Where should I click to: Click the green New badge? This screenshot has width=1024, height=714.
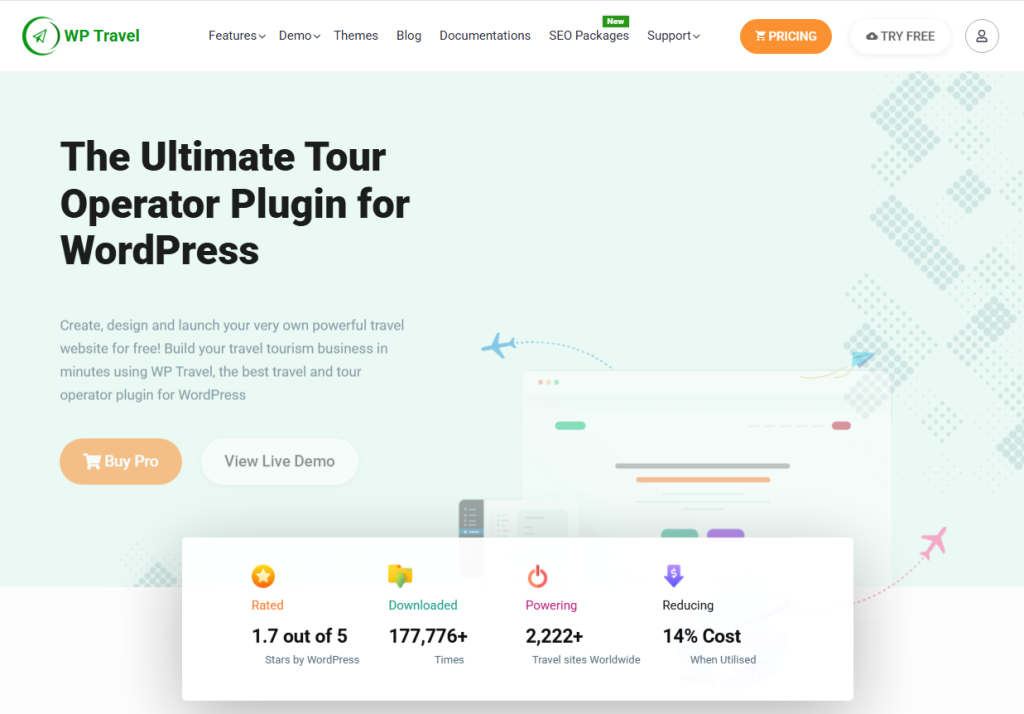[x=615, y=21]
